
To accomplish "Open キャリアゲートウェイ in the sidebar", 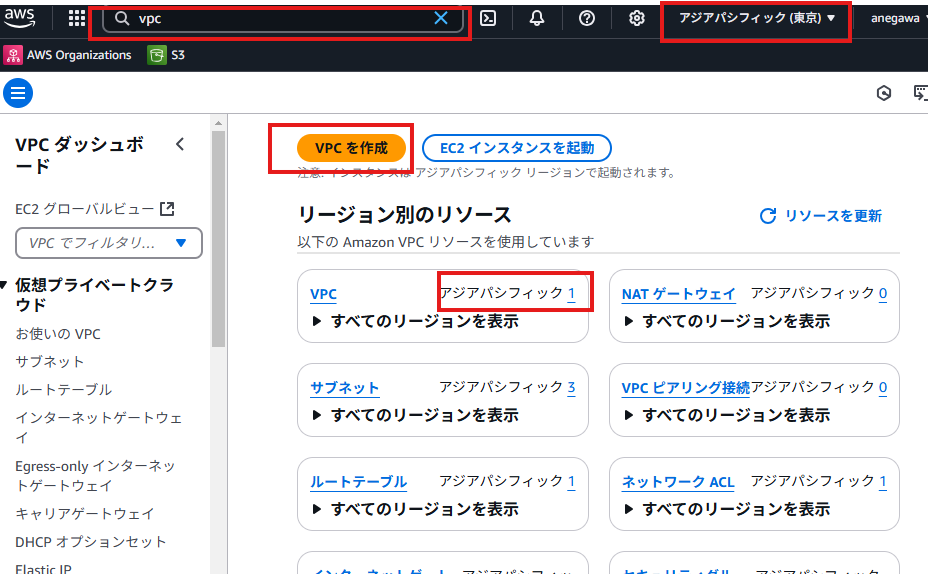I will click(x=85, y=514).
